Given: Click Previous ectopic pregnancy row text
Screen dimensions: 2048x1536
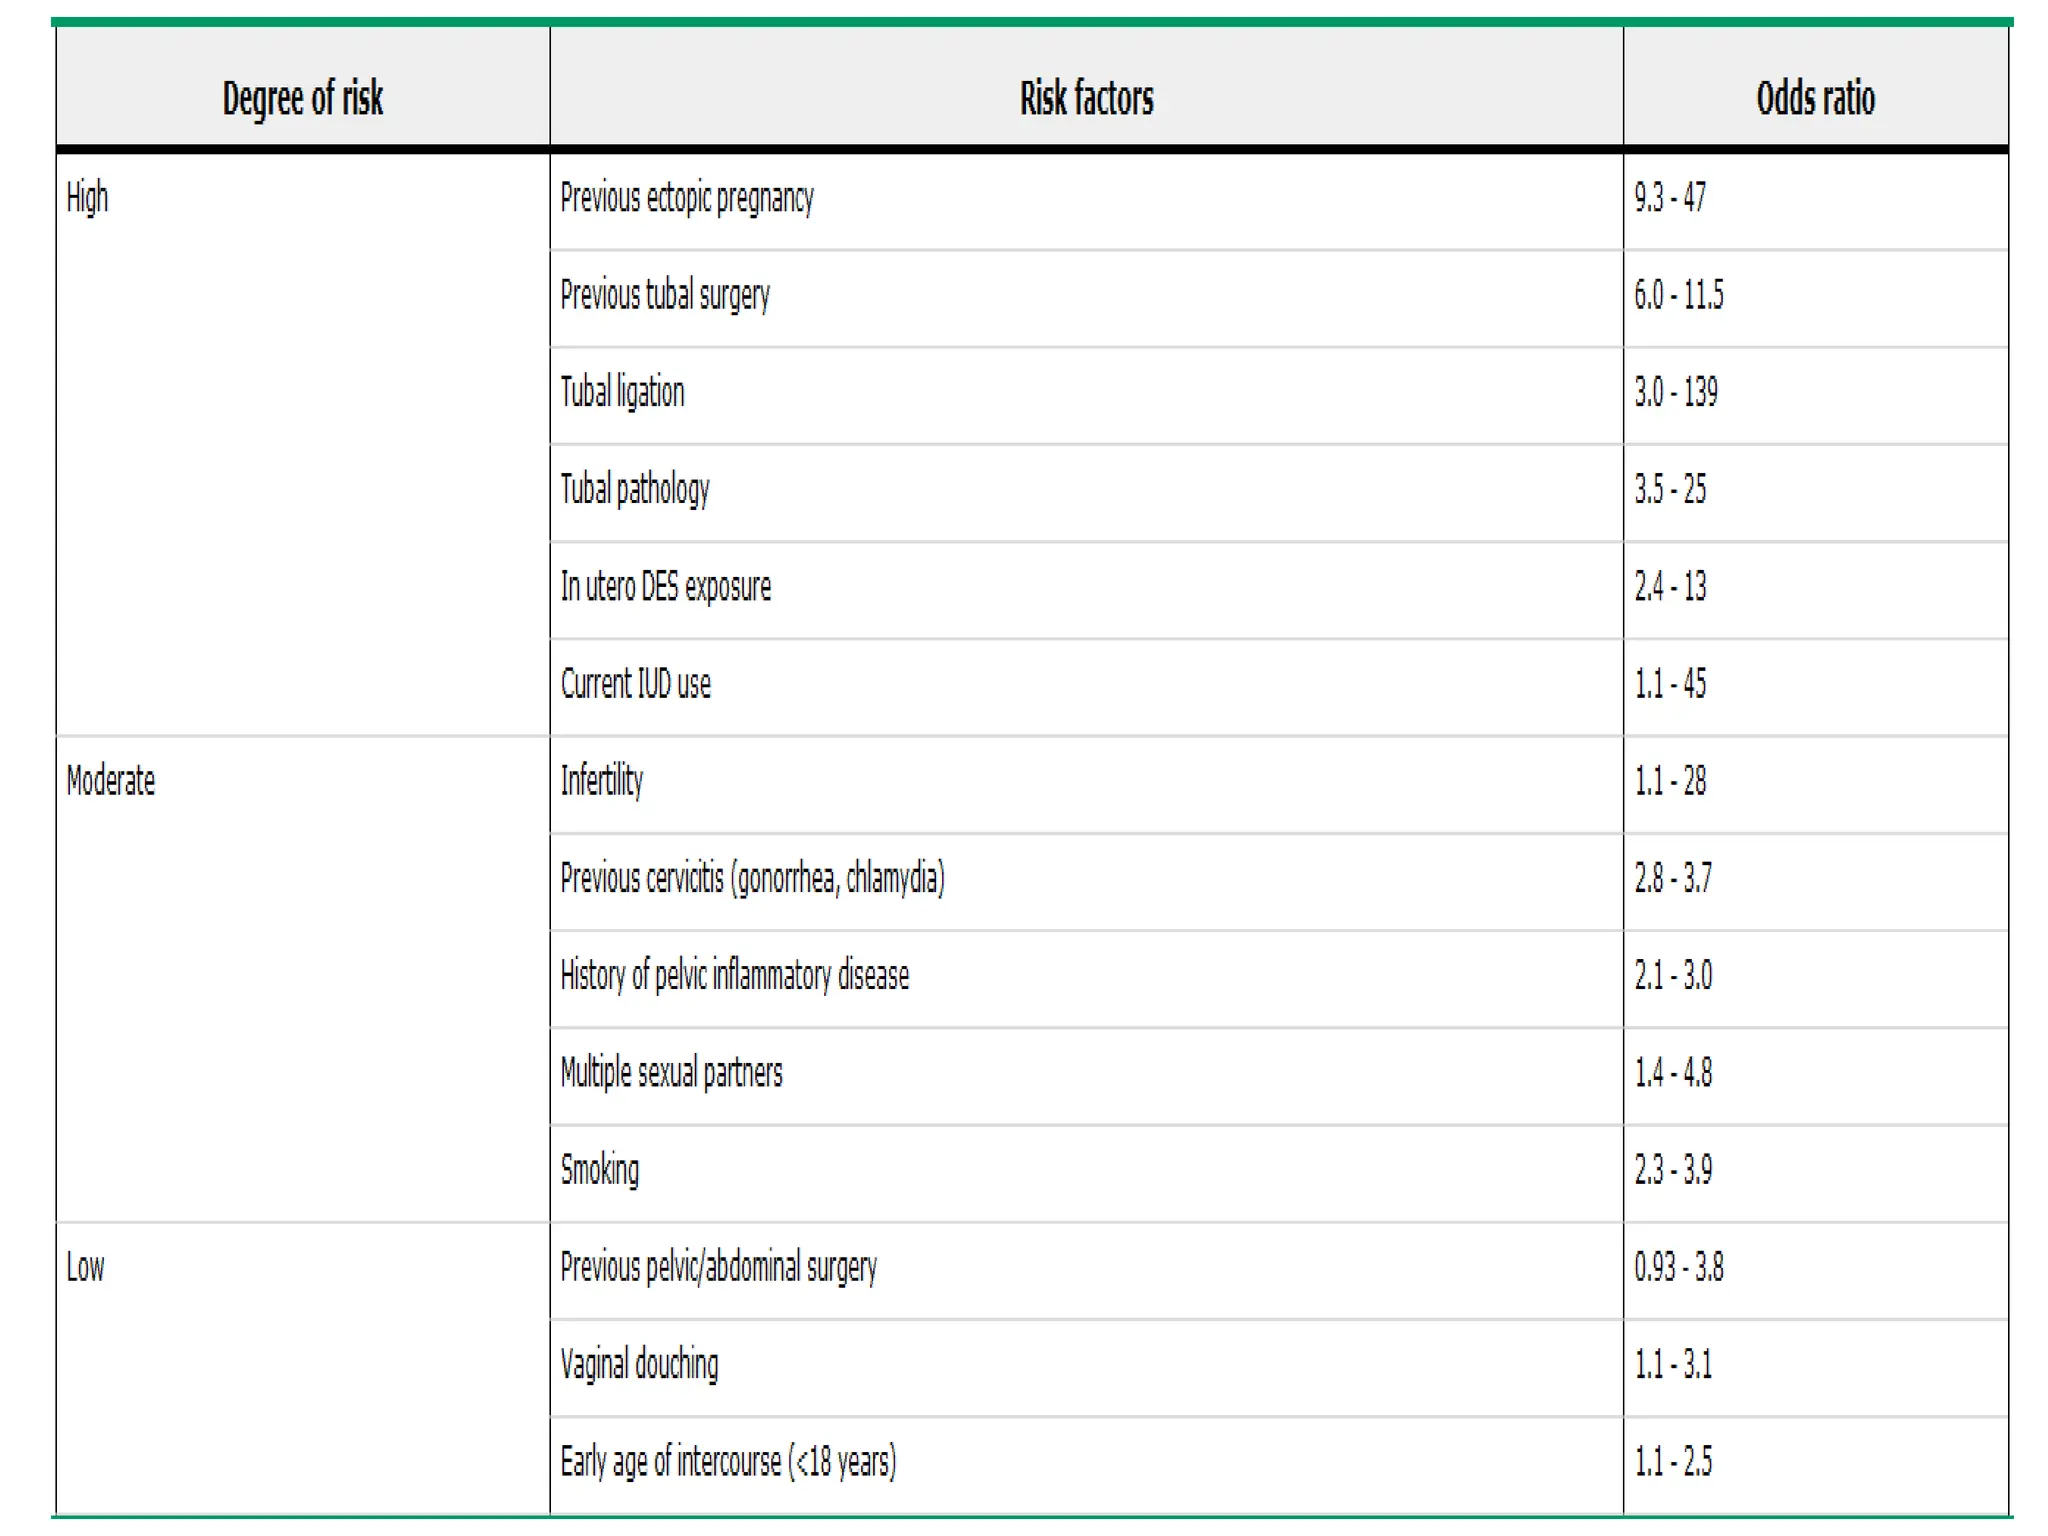Looking at the screenshot, I should tap(687, 198).
